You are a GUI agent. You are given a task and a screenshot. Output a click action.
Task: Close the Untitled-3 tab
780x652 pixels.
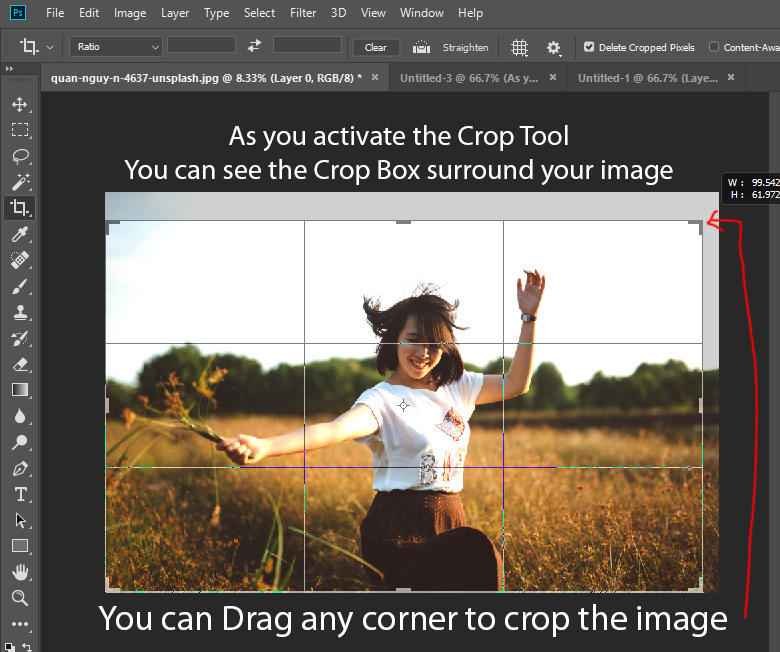[x=553, y=77]
